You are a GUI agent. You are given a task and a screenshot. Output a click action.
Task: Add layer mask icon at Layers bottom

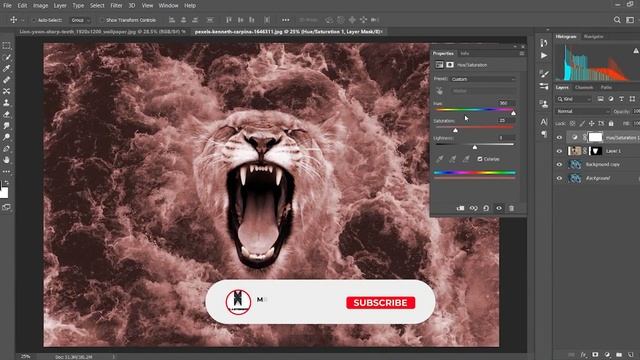[595, 355]
